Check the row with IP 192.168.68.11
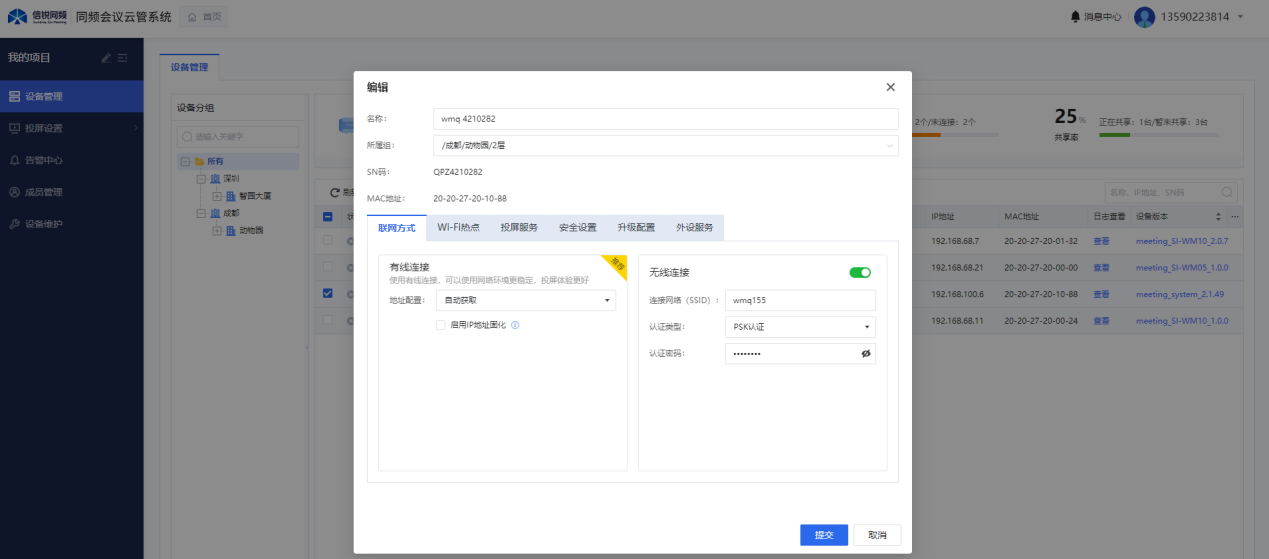 point(328,320)
